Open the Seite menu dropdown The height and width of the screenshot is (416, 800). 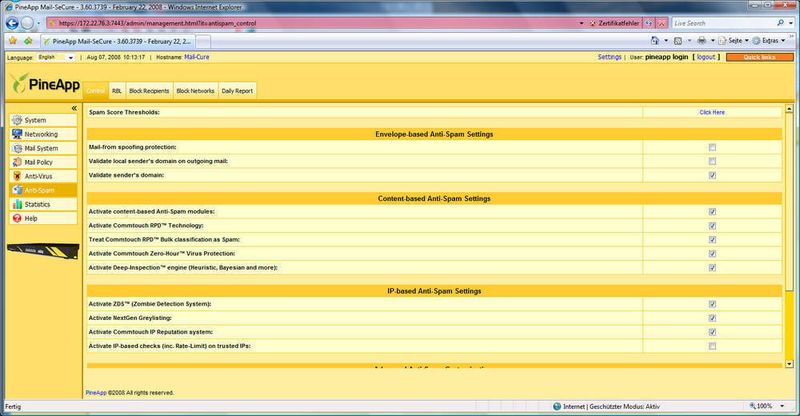(x=734, y=40)
